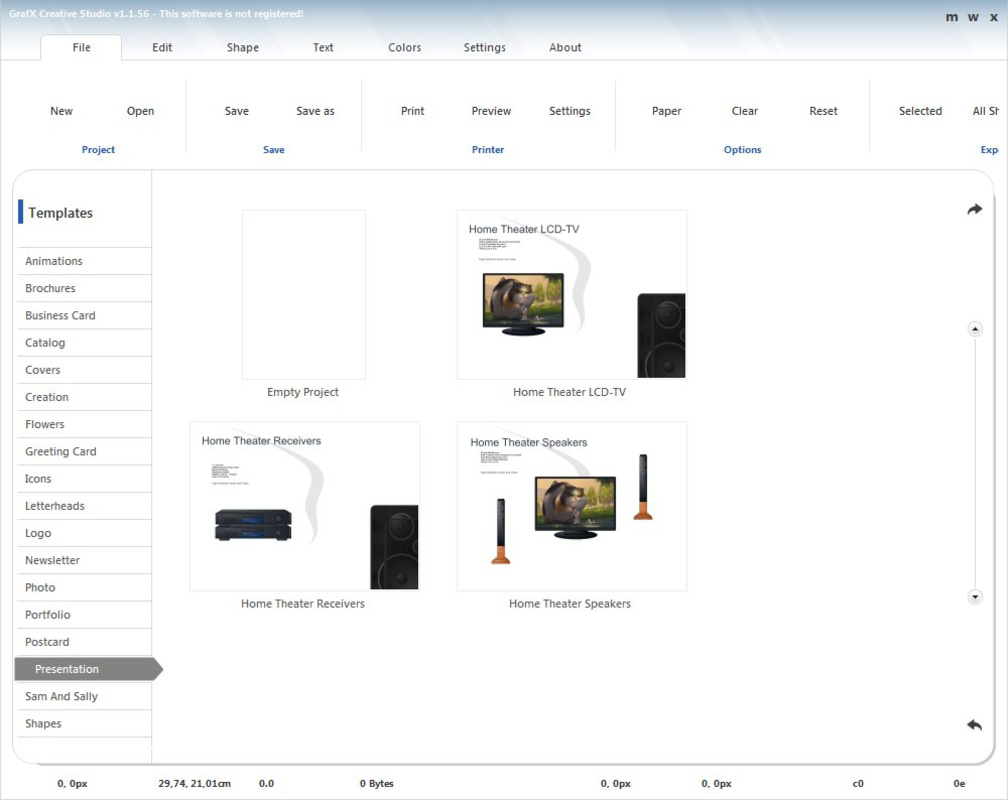Image resolution: width=1008 pixels, height=800 pixels.
Task: Select the Business Card category
Action: (84, 316)
